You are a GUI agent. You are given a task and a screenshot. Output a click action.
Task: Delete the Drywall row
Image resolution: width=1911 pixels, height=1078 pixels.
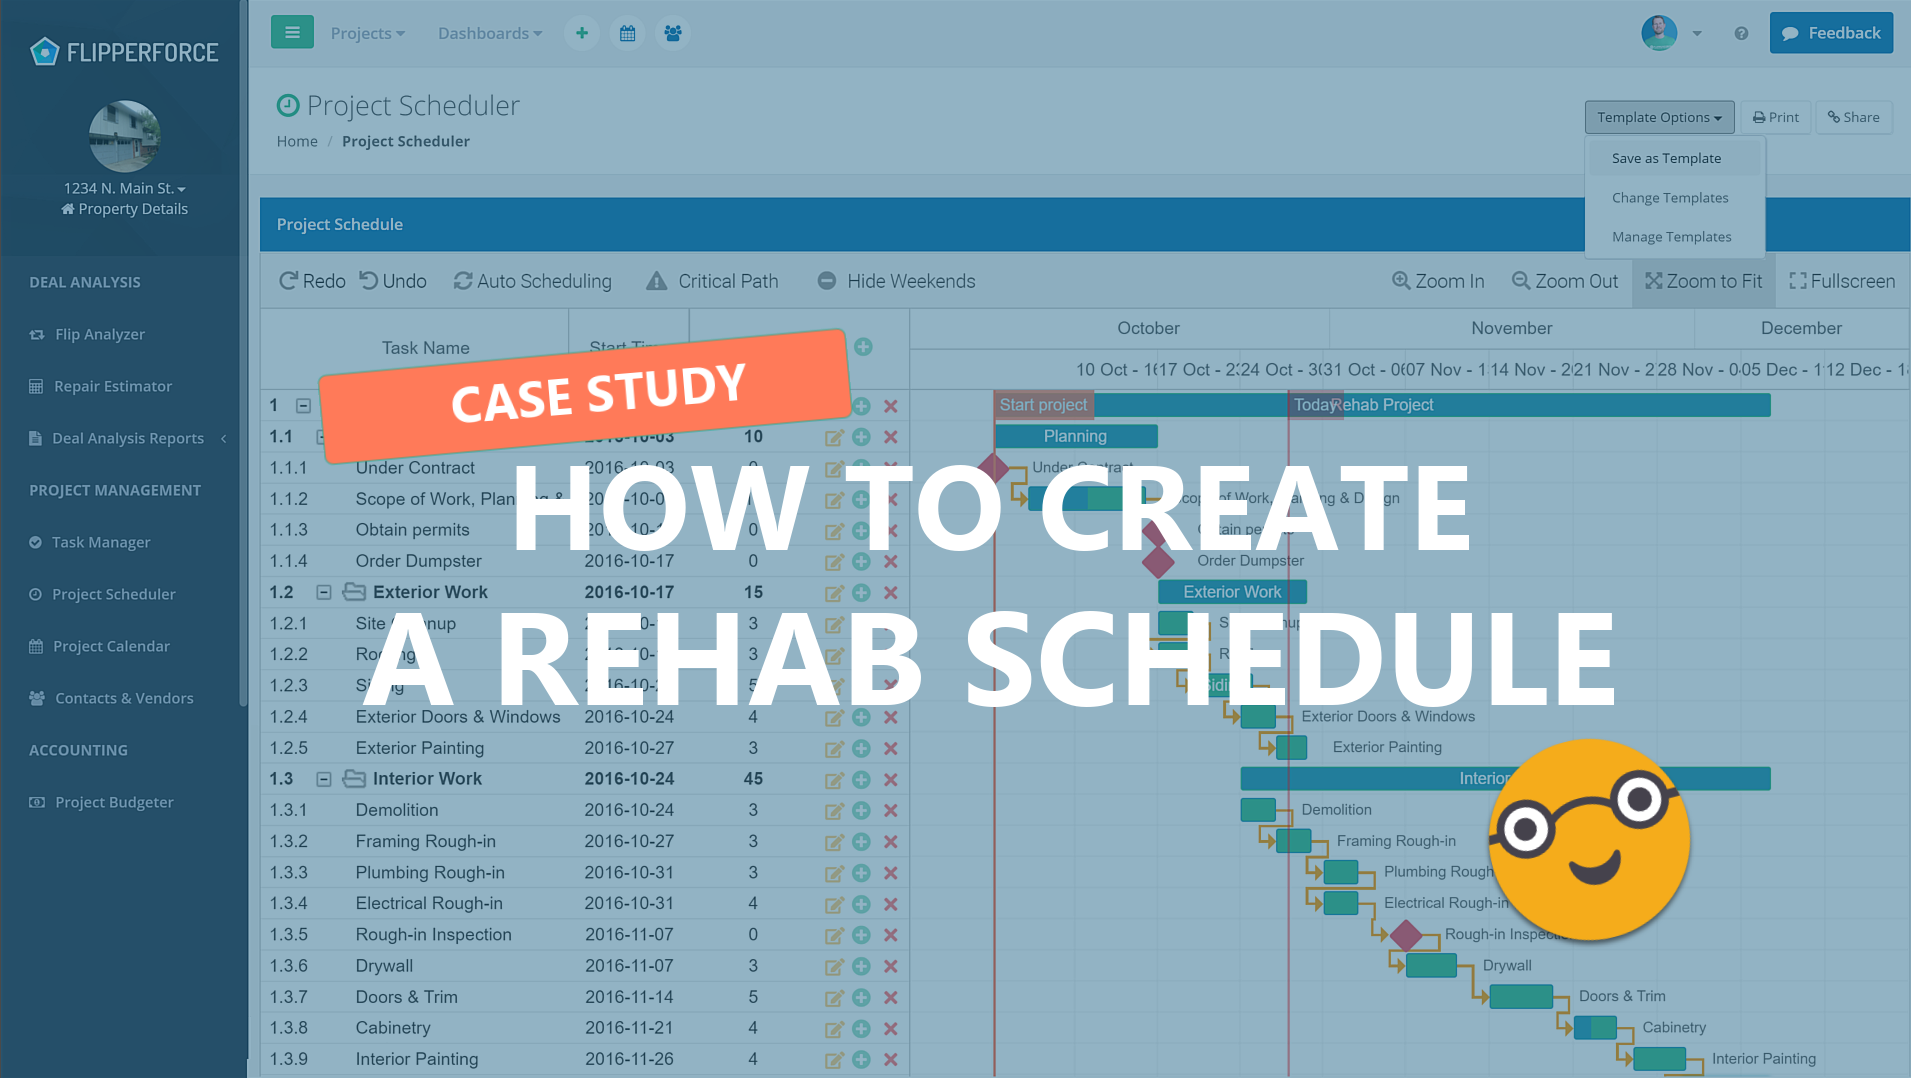890,966
